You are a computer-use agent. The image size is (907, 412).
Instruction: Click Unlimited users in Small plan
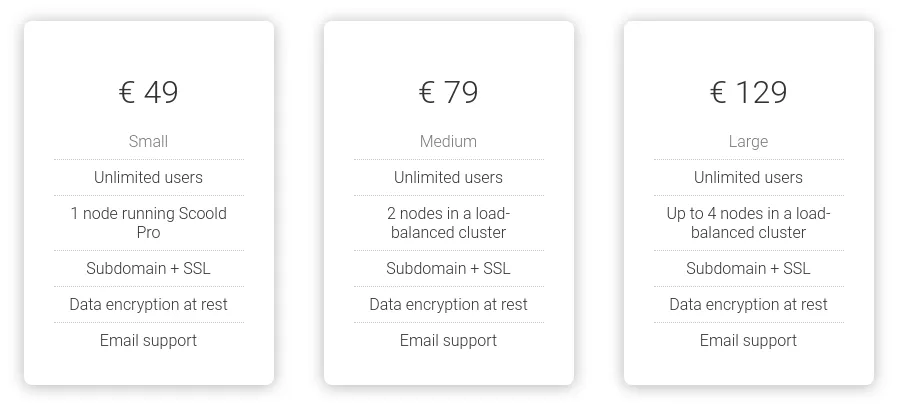148,177
